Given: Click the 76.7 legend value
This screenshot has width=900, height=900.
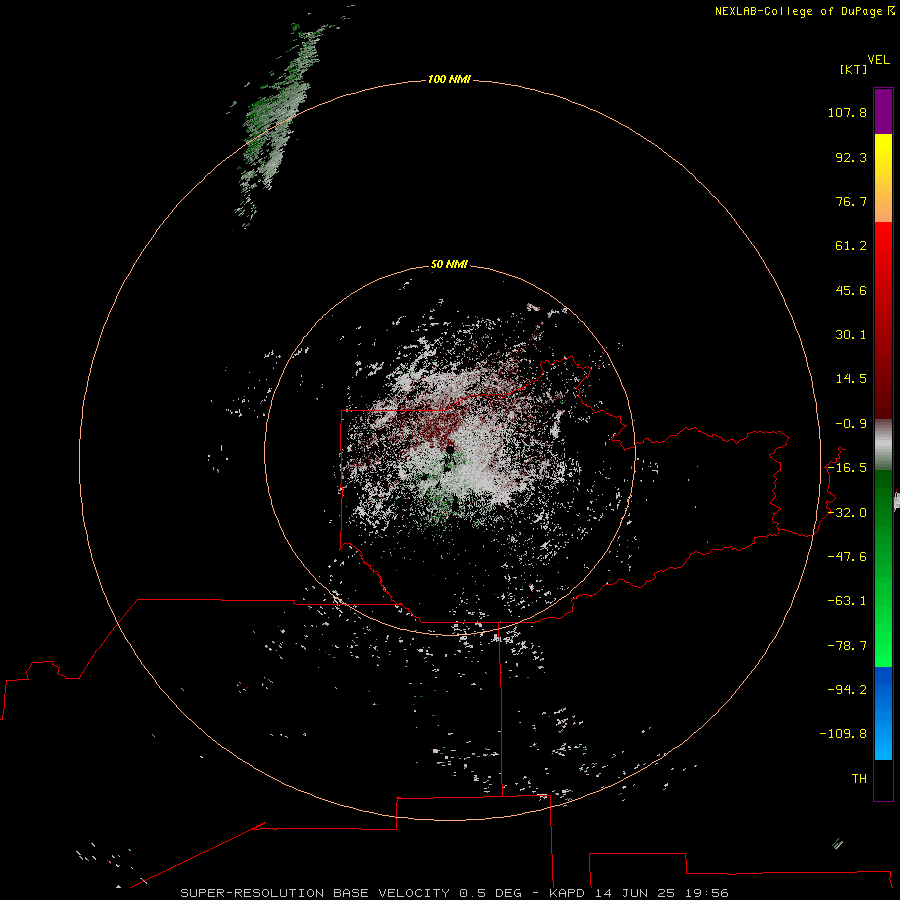Looking at the screenshot, I should 851,201.
